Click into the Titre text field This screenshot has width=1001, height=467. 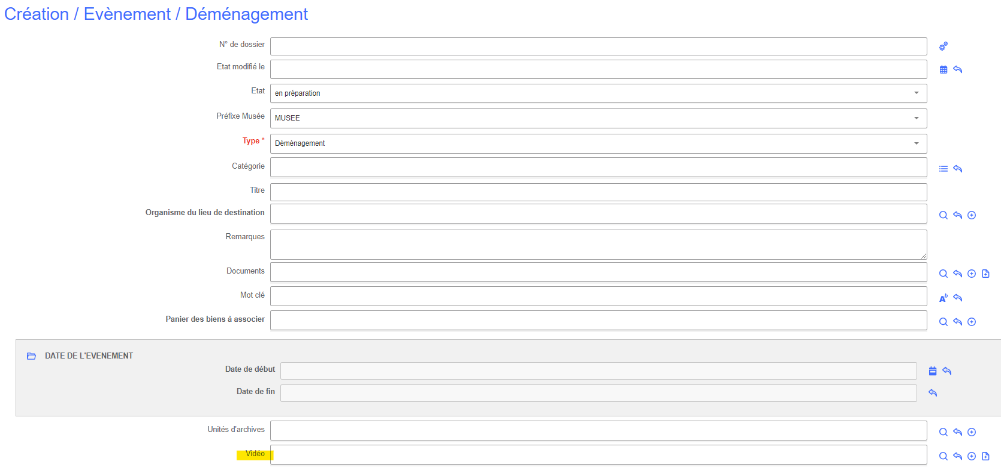tap(598, 191)
